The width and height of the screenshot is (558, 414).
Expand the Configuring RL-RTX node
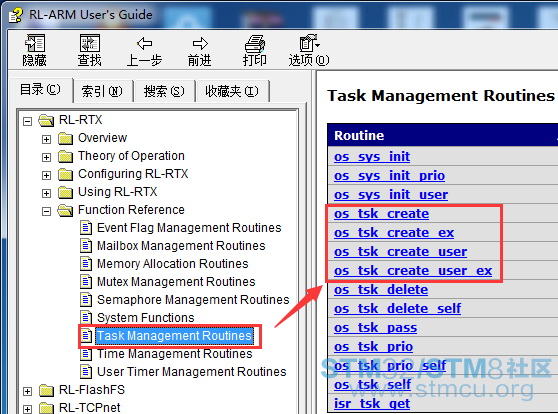point(46,175)
